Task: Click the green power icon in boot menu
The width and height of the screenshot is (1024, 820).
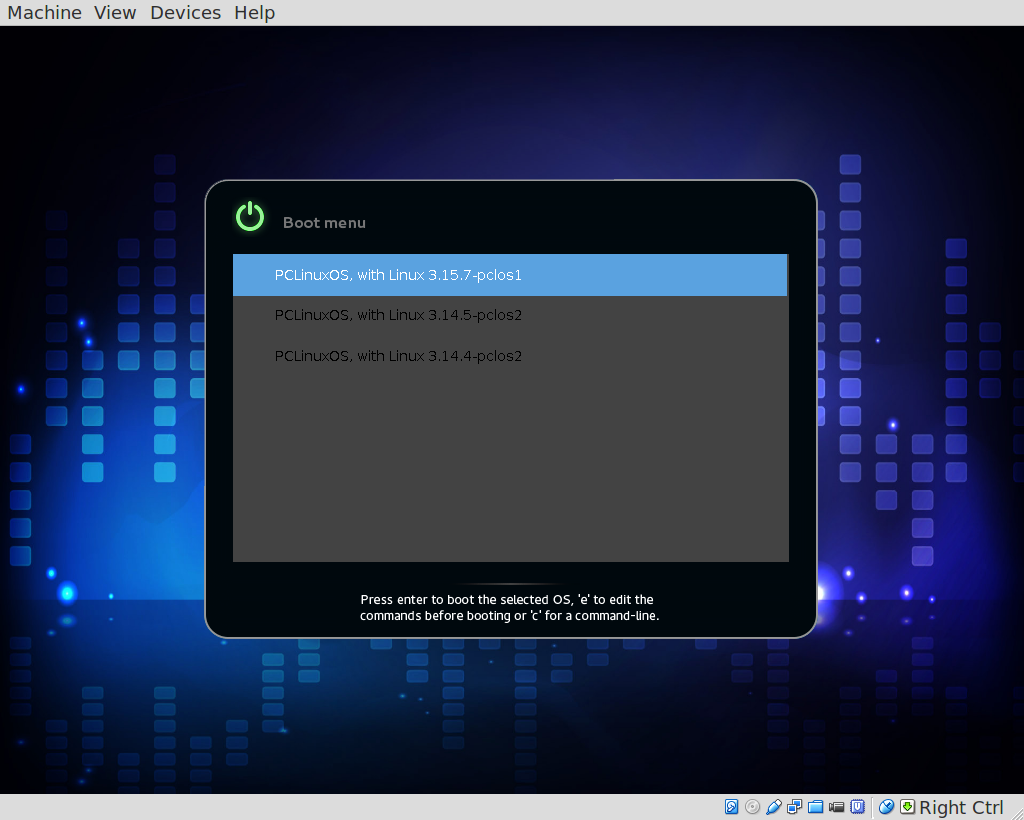Action: point(250,217)
